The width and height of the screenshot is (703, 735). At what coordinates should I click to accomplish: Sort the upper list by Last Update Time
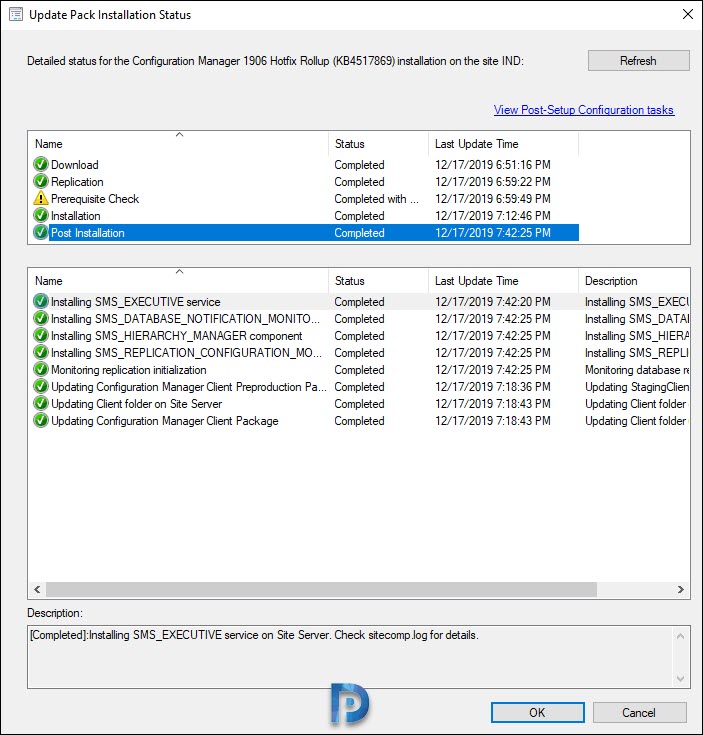pos(503,143)
